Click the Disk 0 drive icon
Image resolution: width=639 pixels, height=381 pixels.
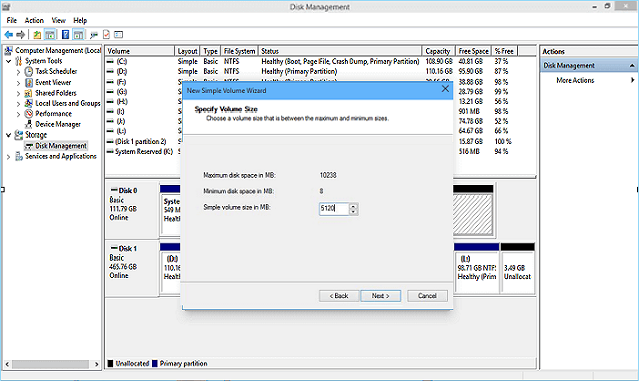[114, 190]
